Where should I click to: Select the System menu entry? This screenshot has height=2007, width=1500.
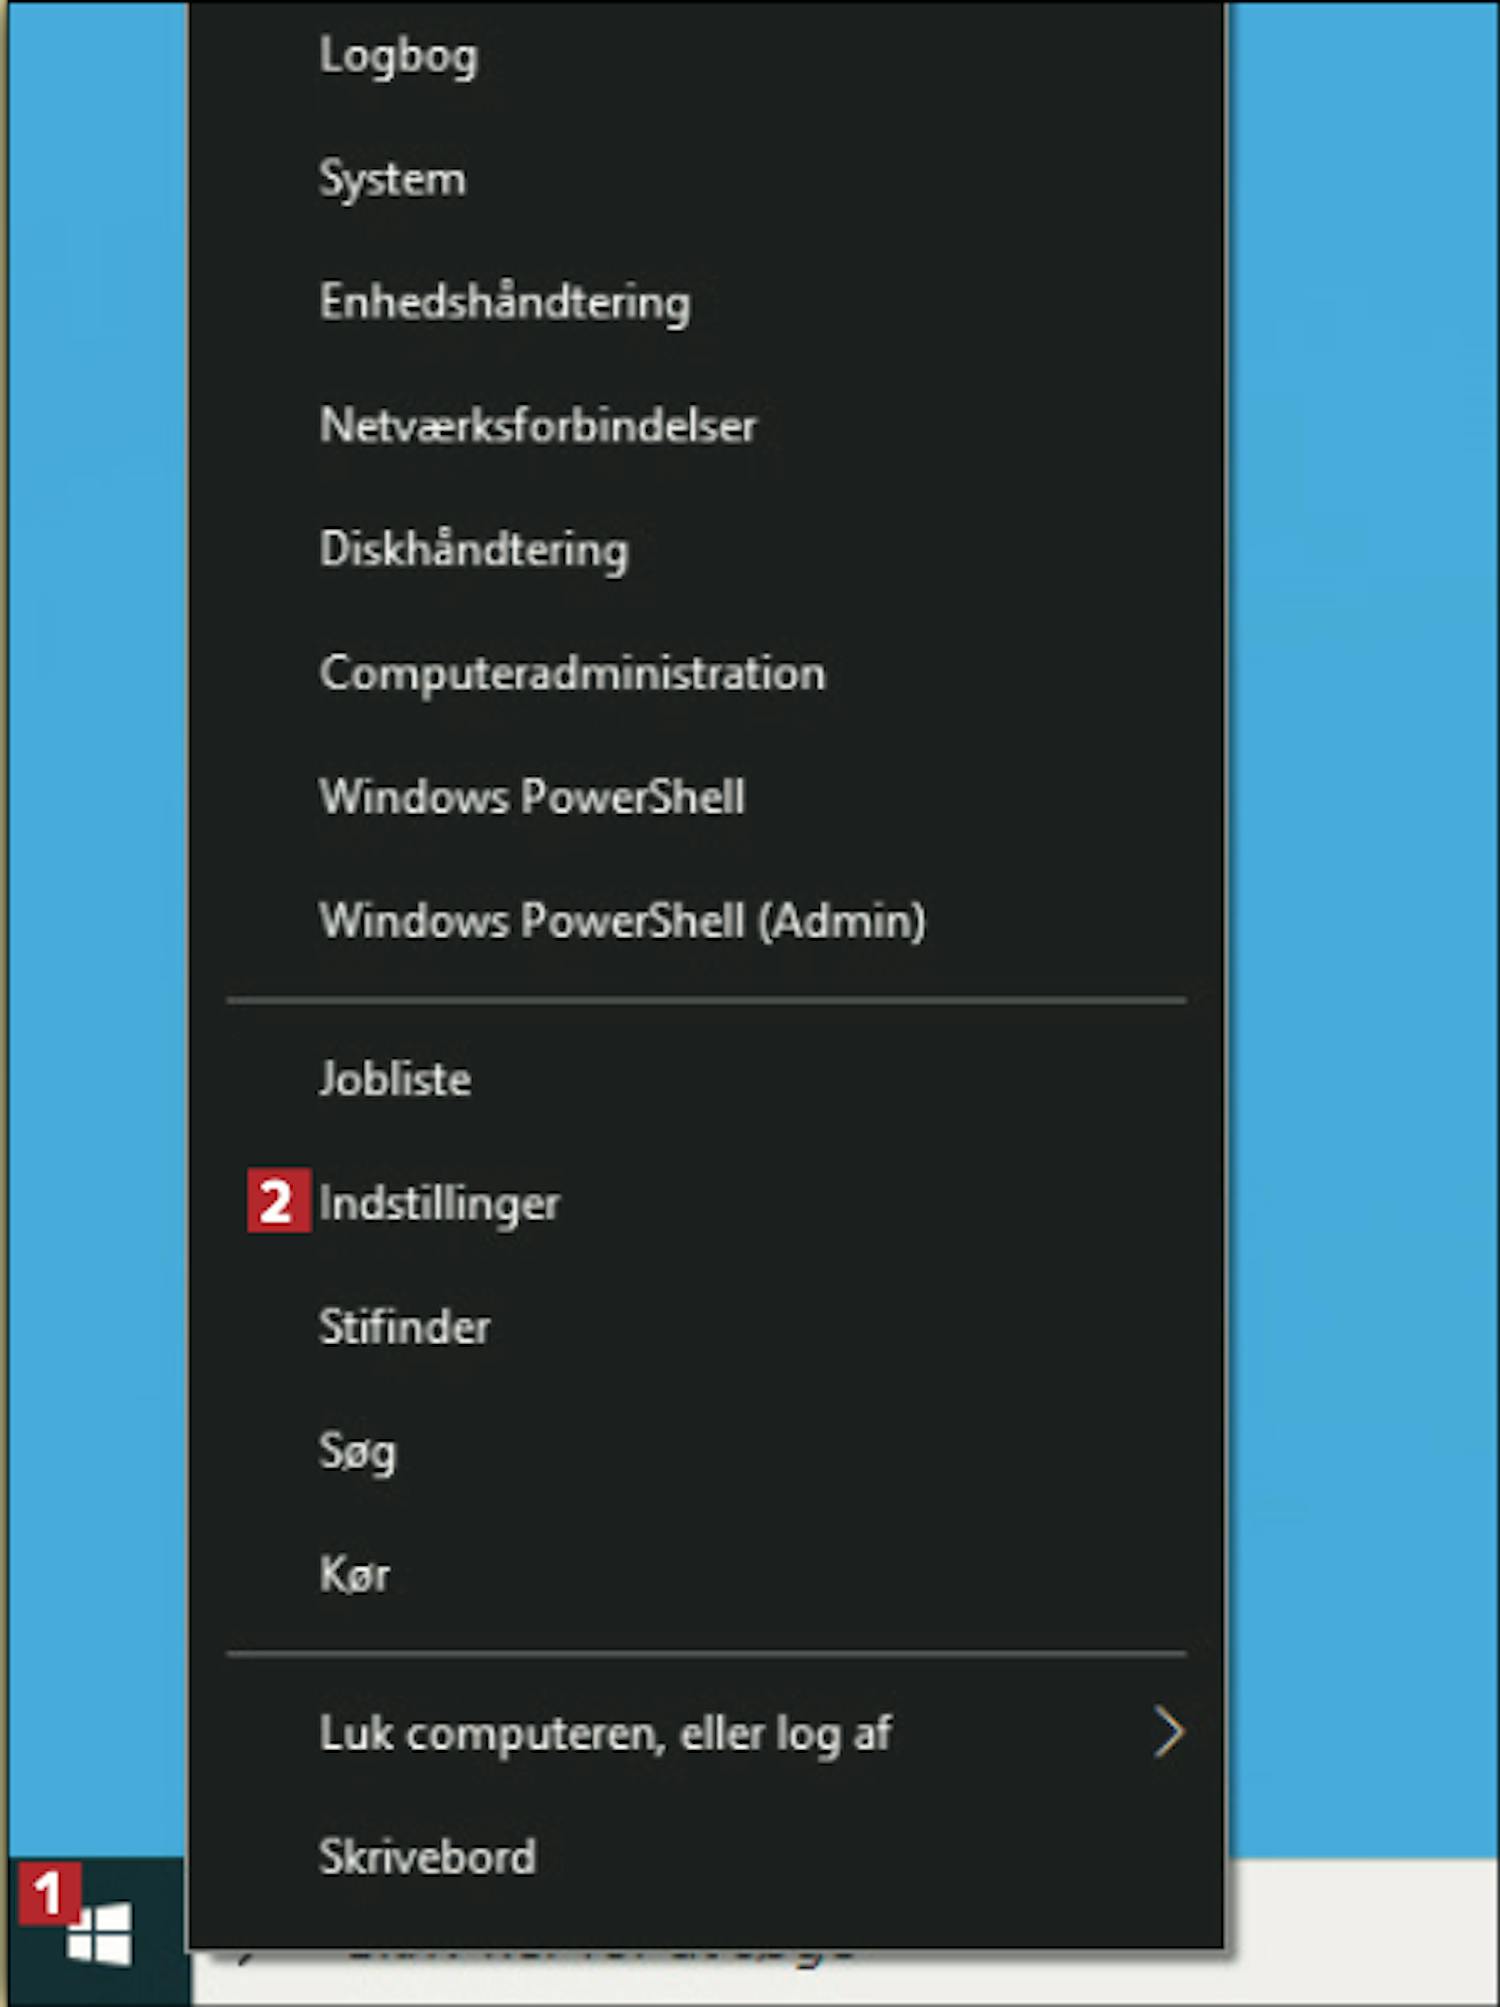coord(392,180)
